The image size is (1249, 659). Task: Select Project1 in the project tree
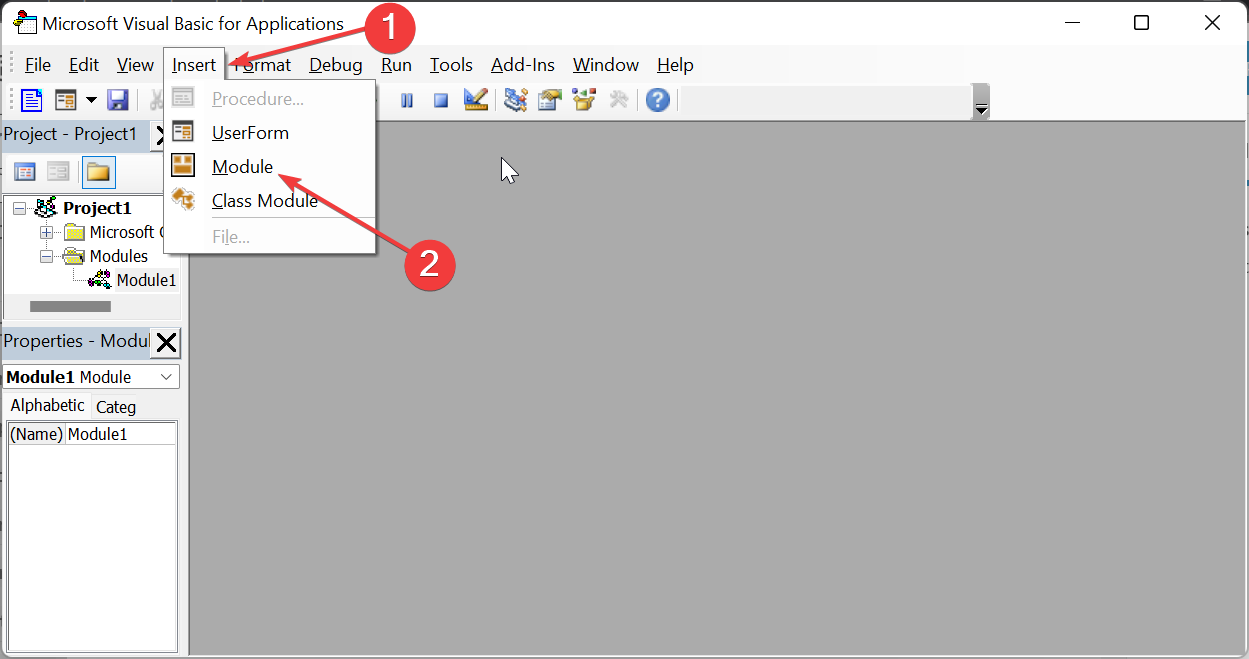point(97,208)
